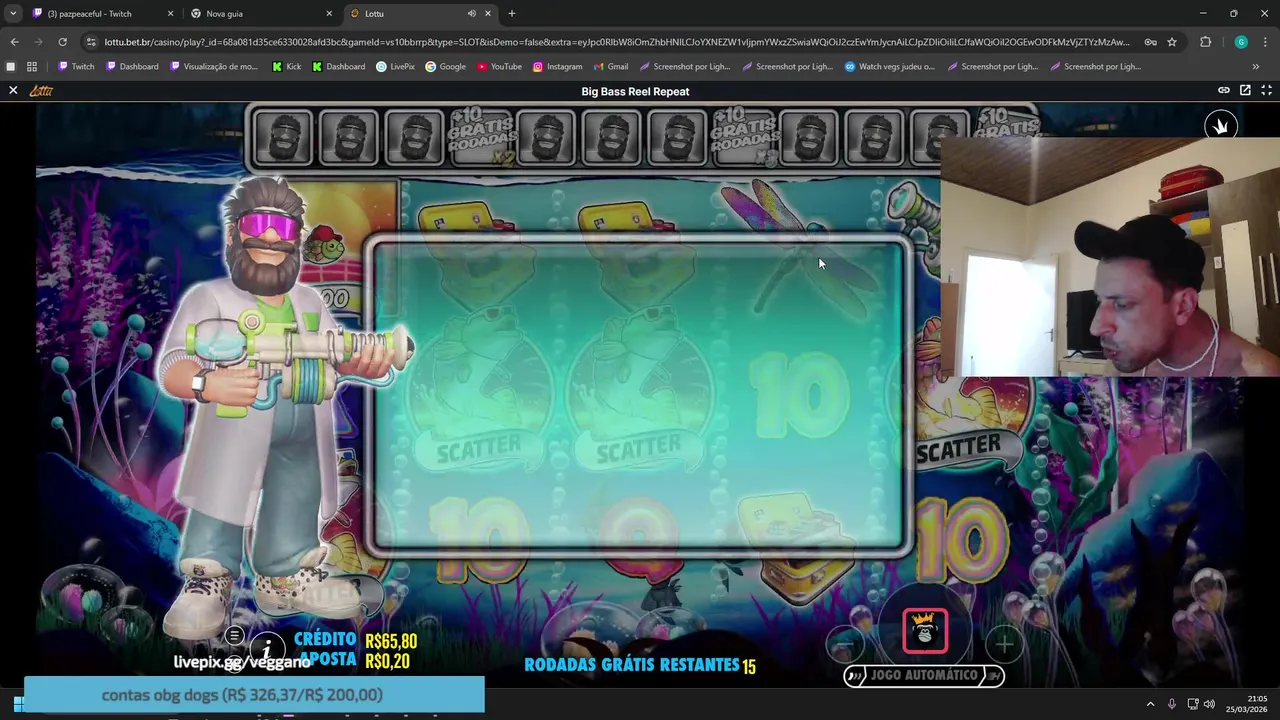This screenshot has width=1280, height=720.
Task: Toggle fullscreen mode for the game
Action: coord(1266,90)
